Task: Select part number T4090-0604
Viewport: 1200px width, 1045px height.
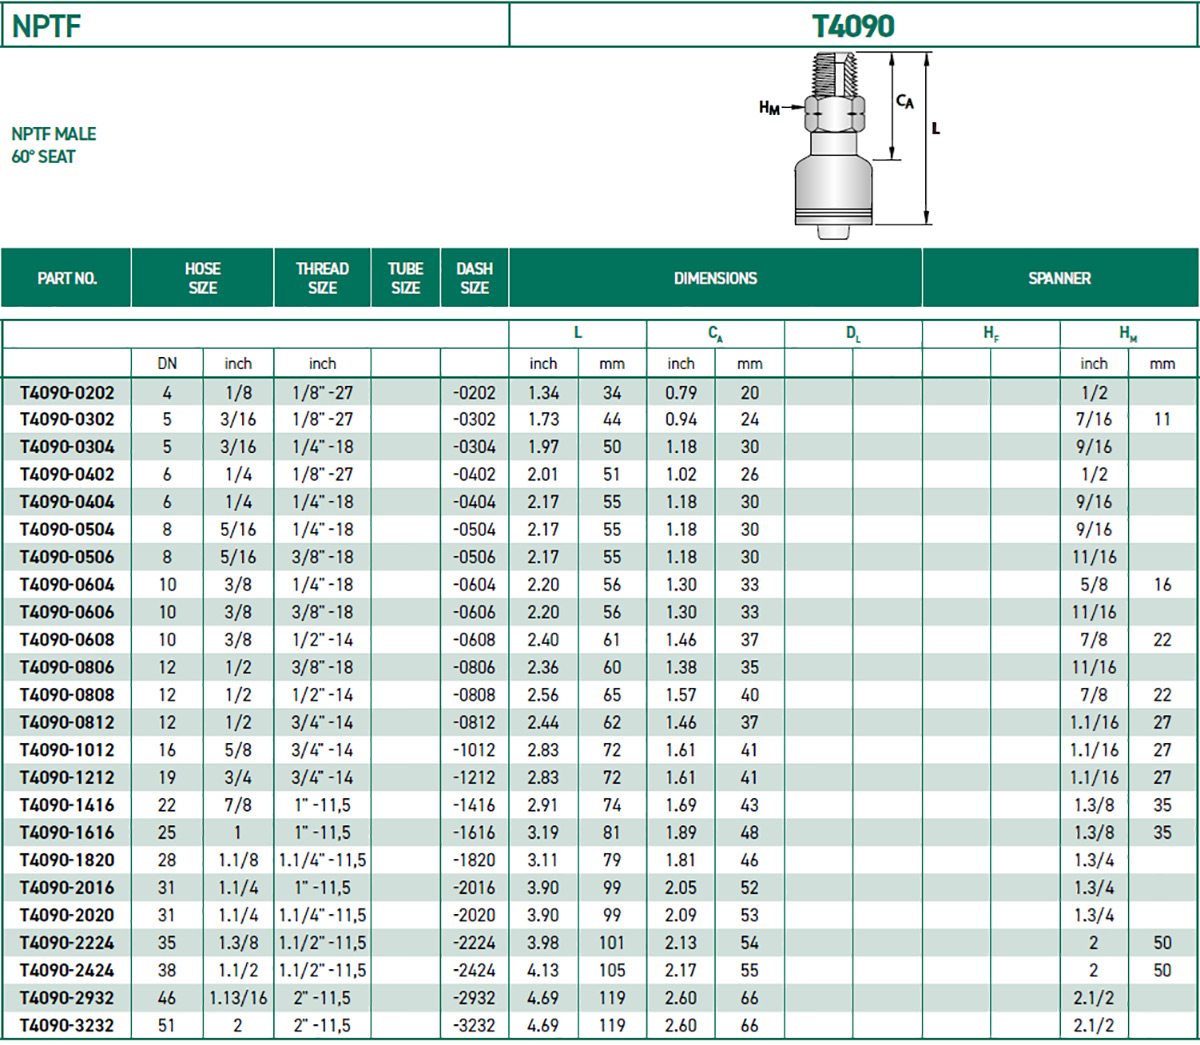Action: pyautogui.click(x=67, y=585)
